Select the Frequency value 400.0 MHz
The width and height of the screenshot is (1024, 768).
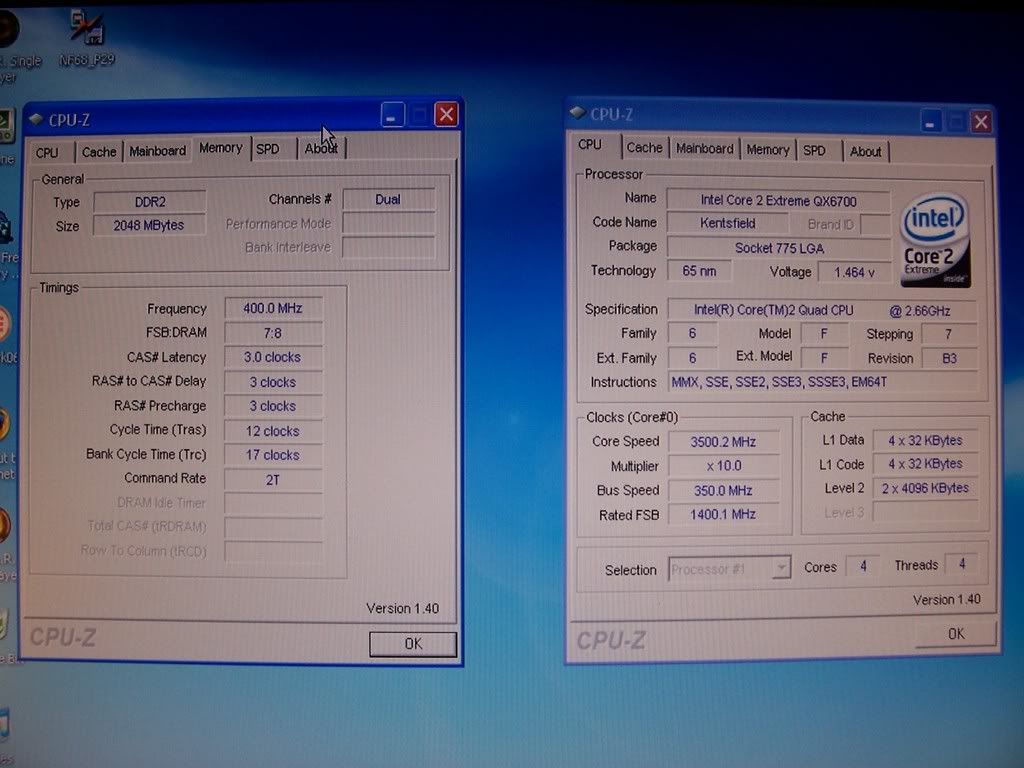tap(273, 308)
